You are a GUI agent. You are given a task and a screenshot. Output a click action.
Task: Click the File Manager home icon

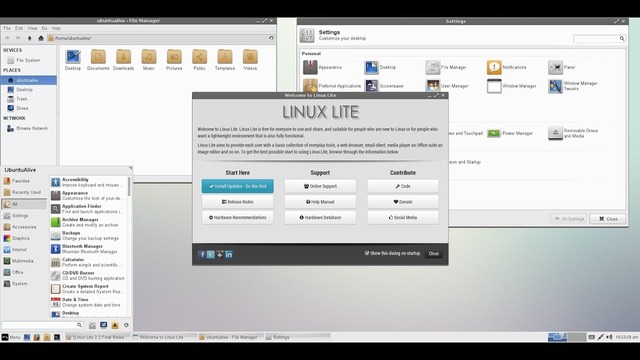coord(40,38)
